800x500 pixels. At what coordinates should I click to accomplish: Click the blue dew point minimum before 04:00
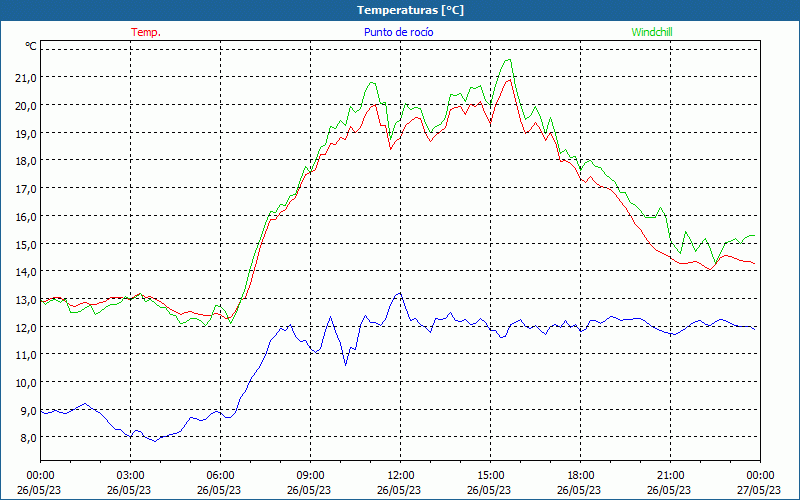tap(155, 441)
